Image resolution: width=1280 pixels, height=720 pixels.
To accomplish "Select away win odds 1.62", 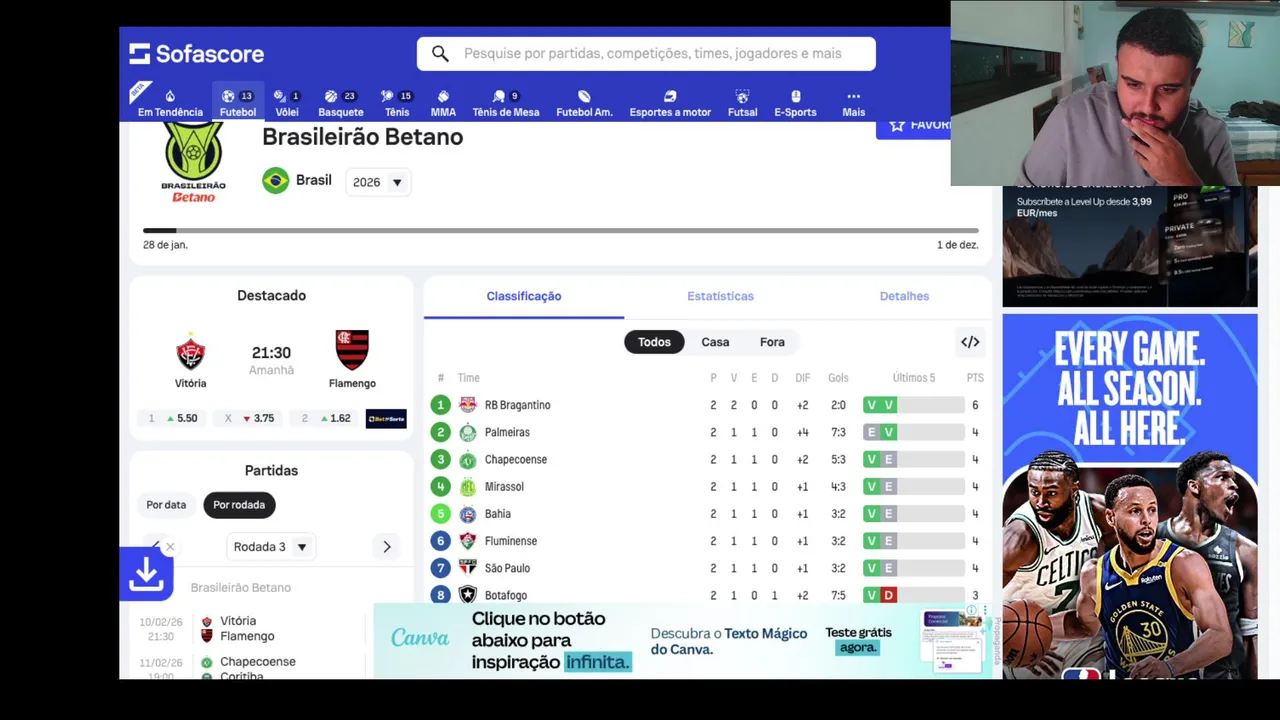I will point(326,418).
